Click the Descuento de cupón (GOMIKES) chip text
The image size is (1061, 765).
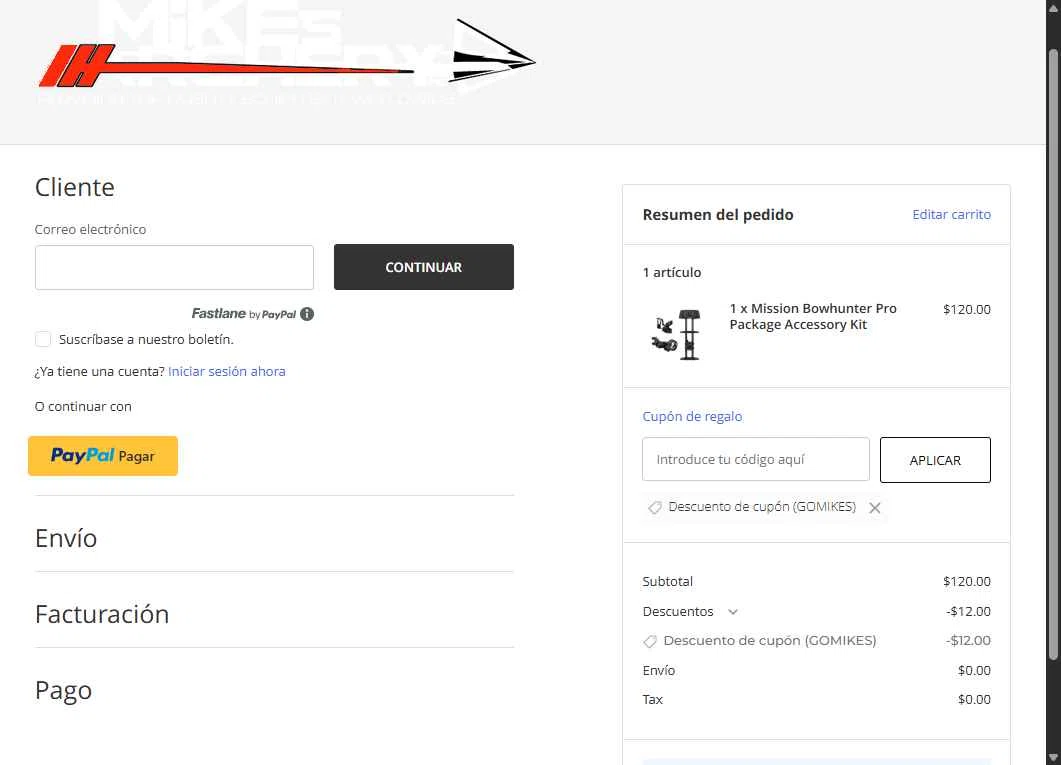(762, 507)
